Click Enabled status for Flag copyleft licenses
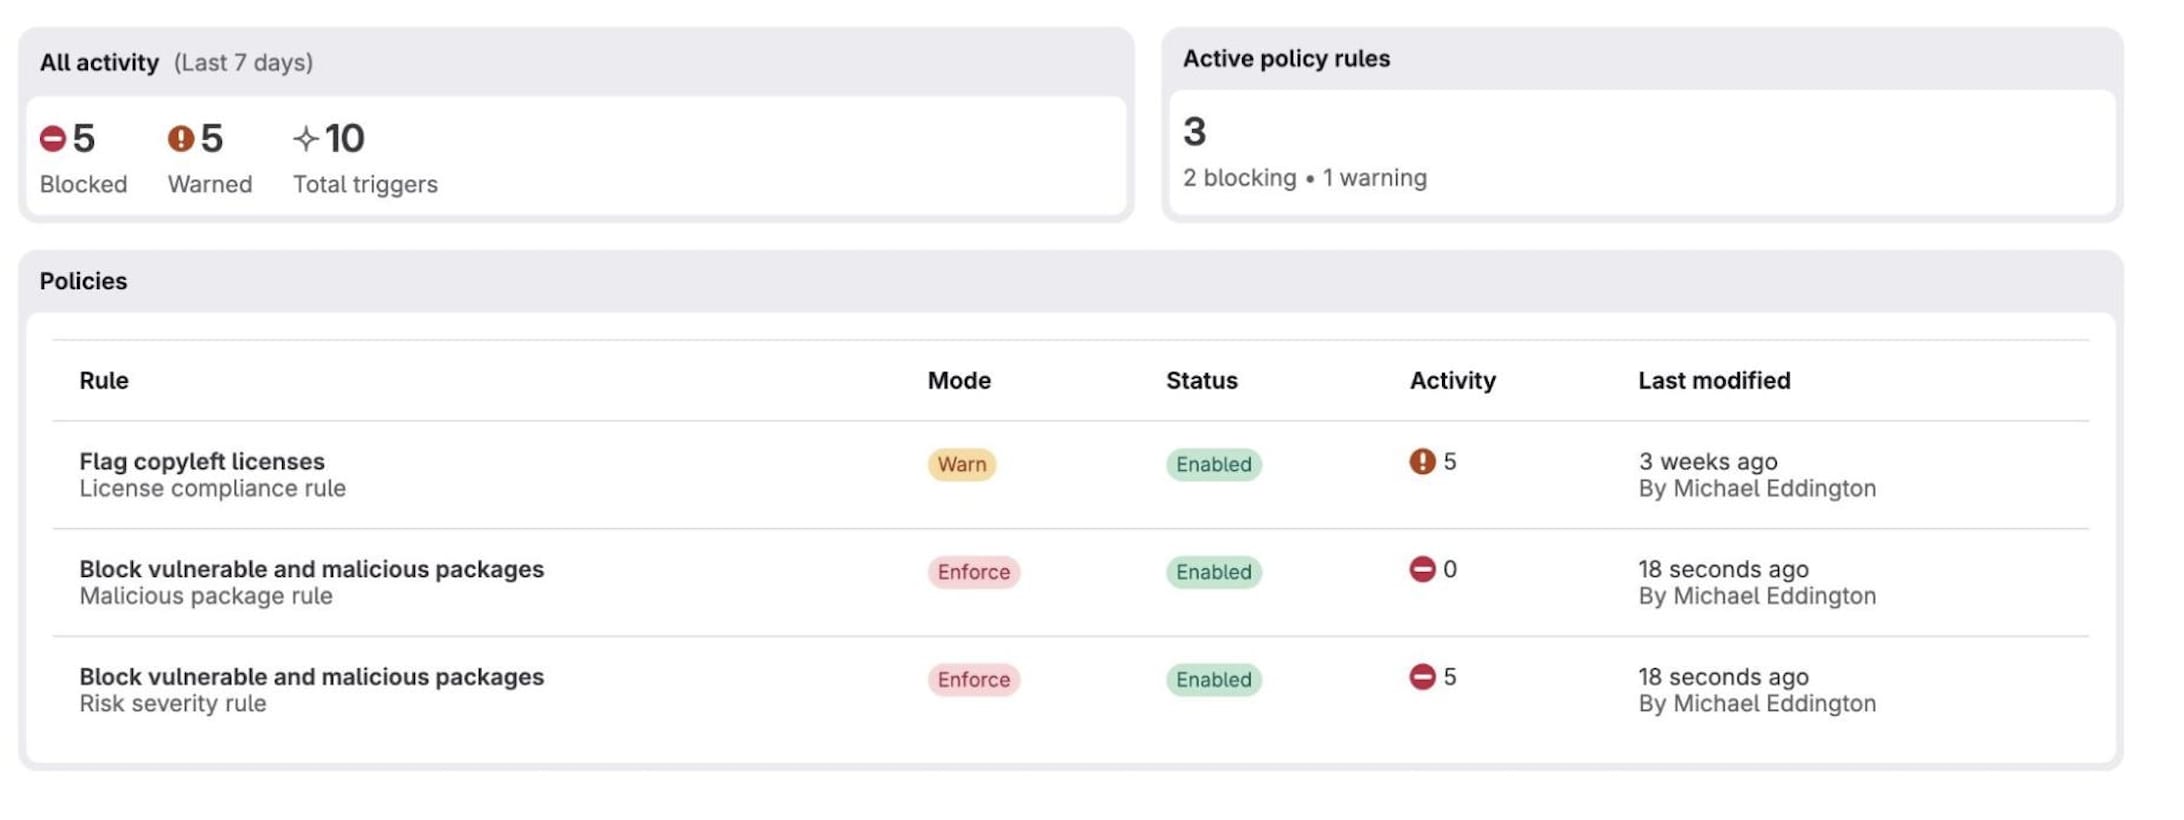Viewport: 2184px width, 820px height. pos(1213,464)
